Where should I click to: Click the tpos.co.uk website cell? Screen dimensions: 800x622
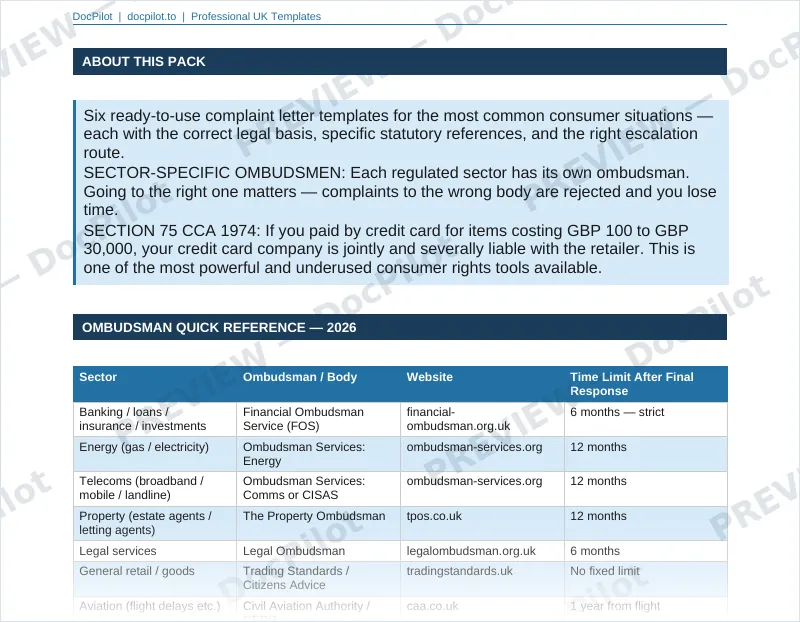coord(482,523)
